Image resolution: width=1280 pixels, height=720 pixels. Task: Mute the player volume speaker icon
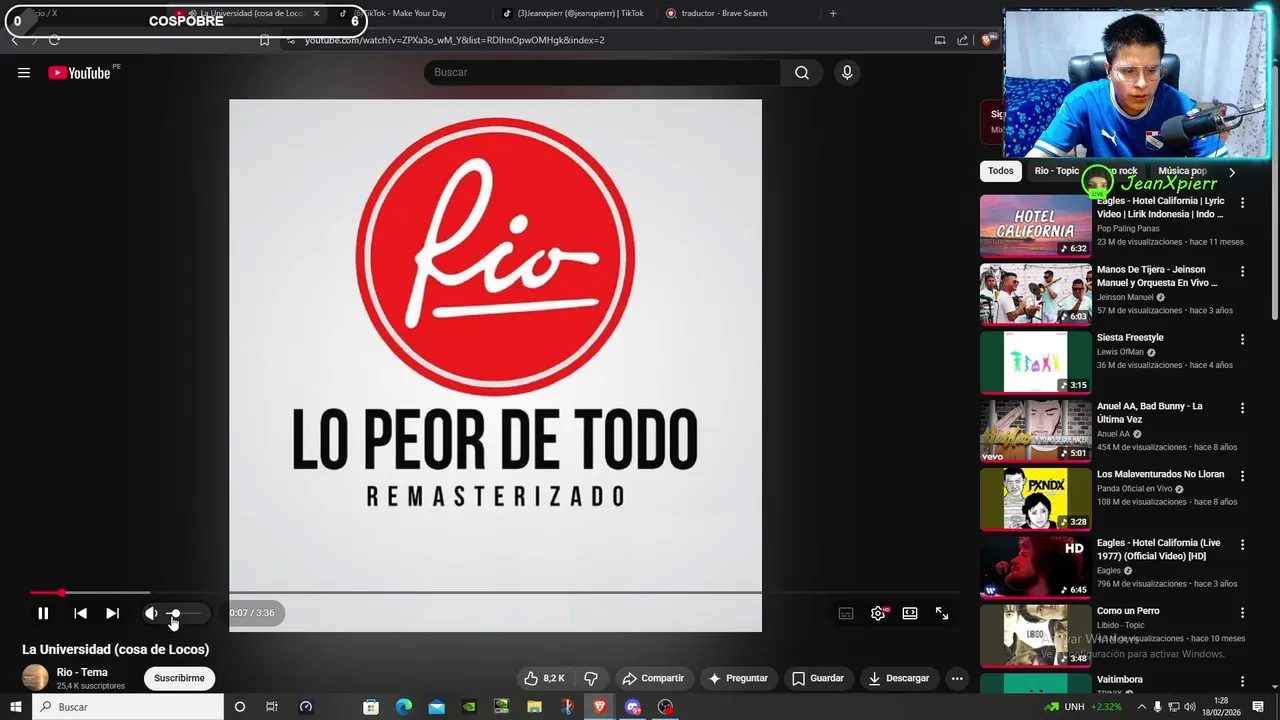coord(151,613)
